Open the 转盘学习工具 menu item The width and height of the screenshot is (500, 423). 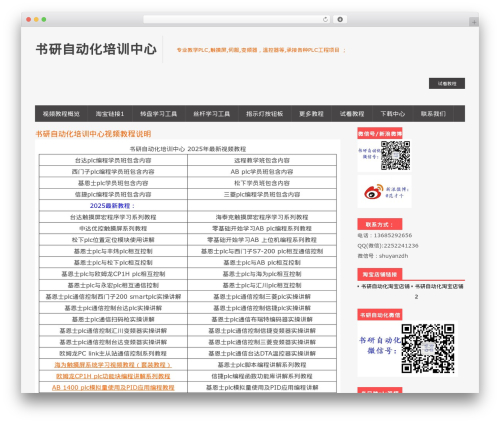(158, 114)
